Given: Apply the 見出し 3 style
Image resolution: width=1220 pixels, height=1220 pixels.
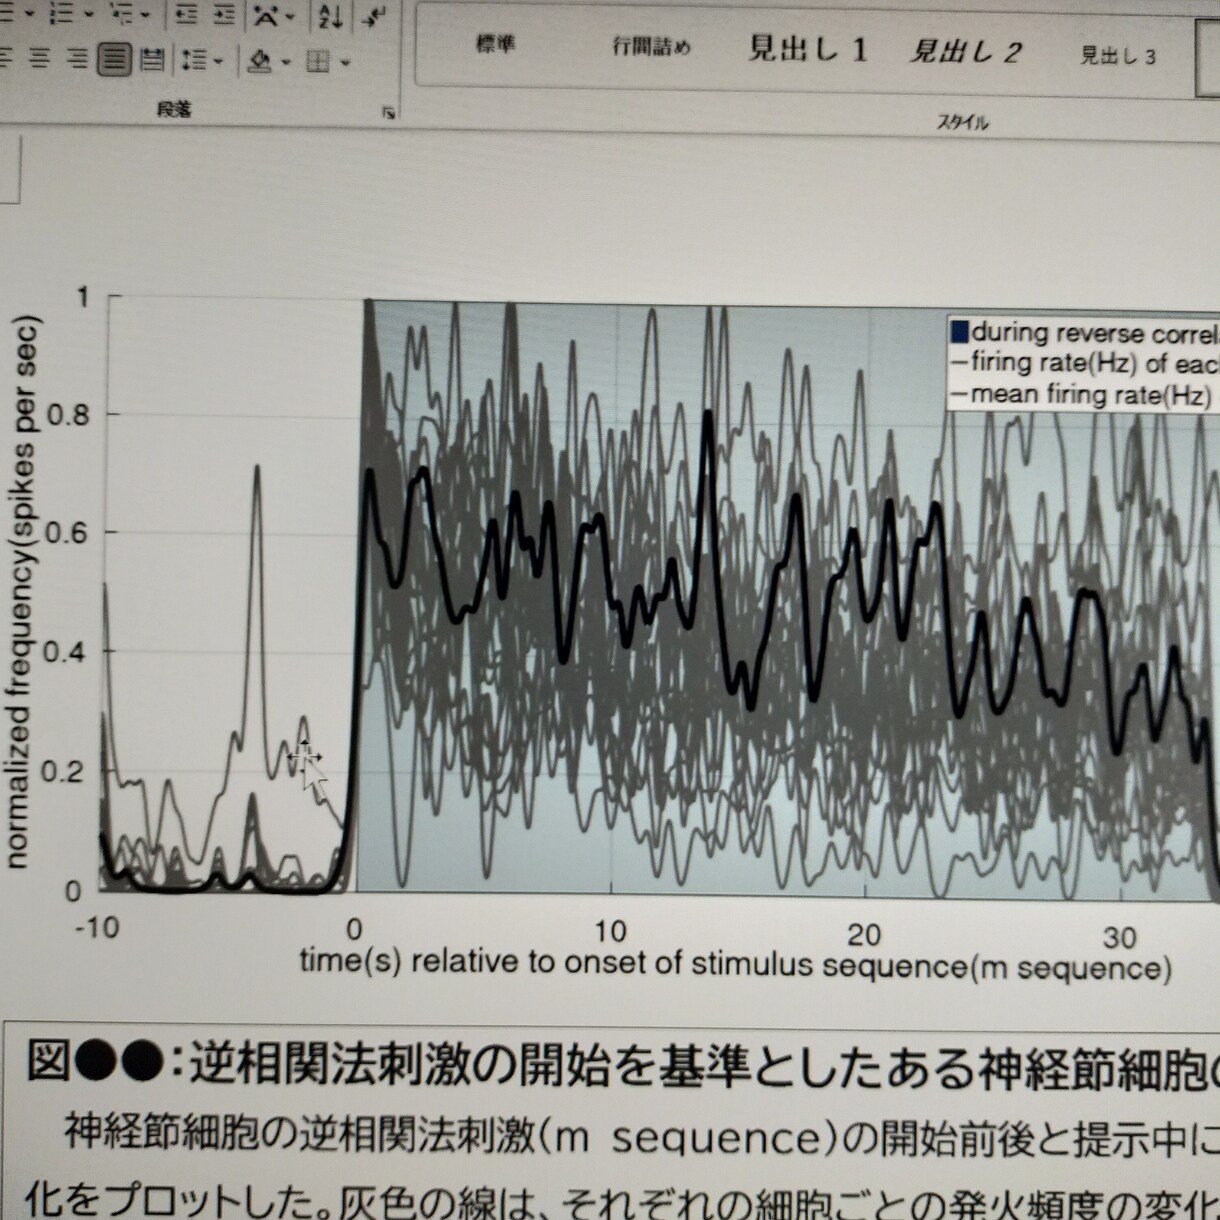Looking at the screenshot, I should coord(1117,56).
